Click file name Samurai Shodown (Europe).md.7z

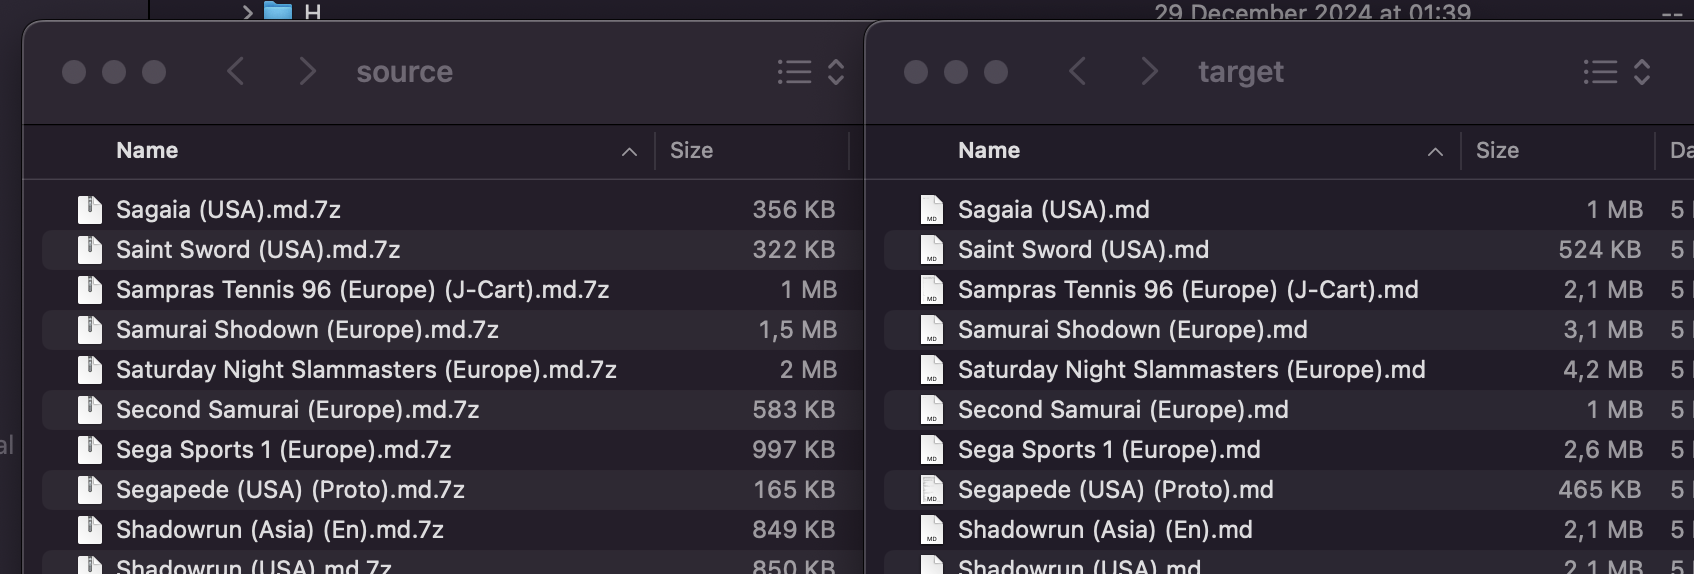tap(307, 329)
